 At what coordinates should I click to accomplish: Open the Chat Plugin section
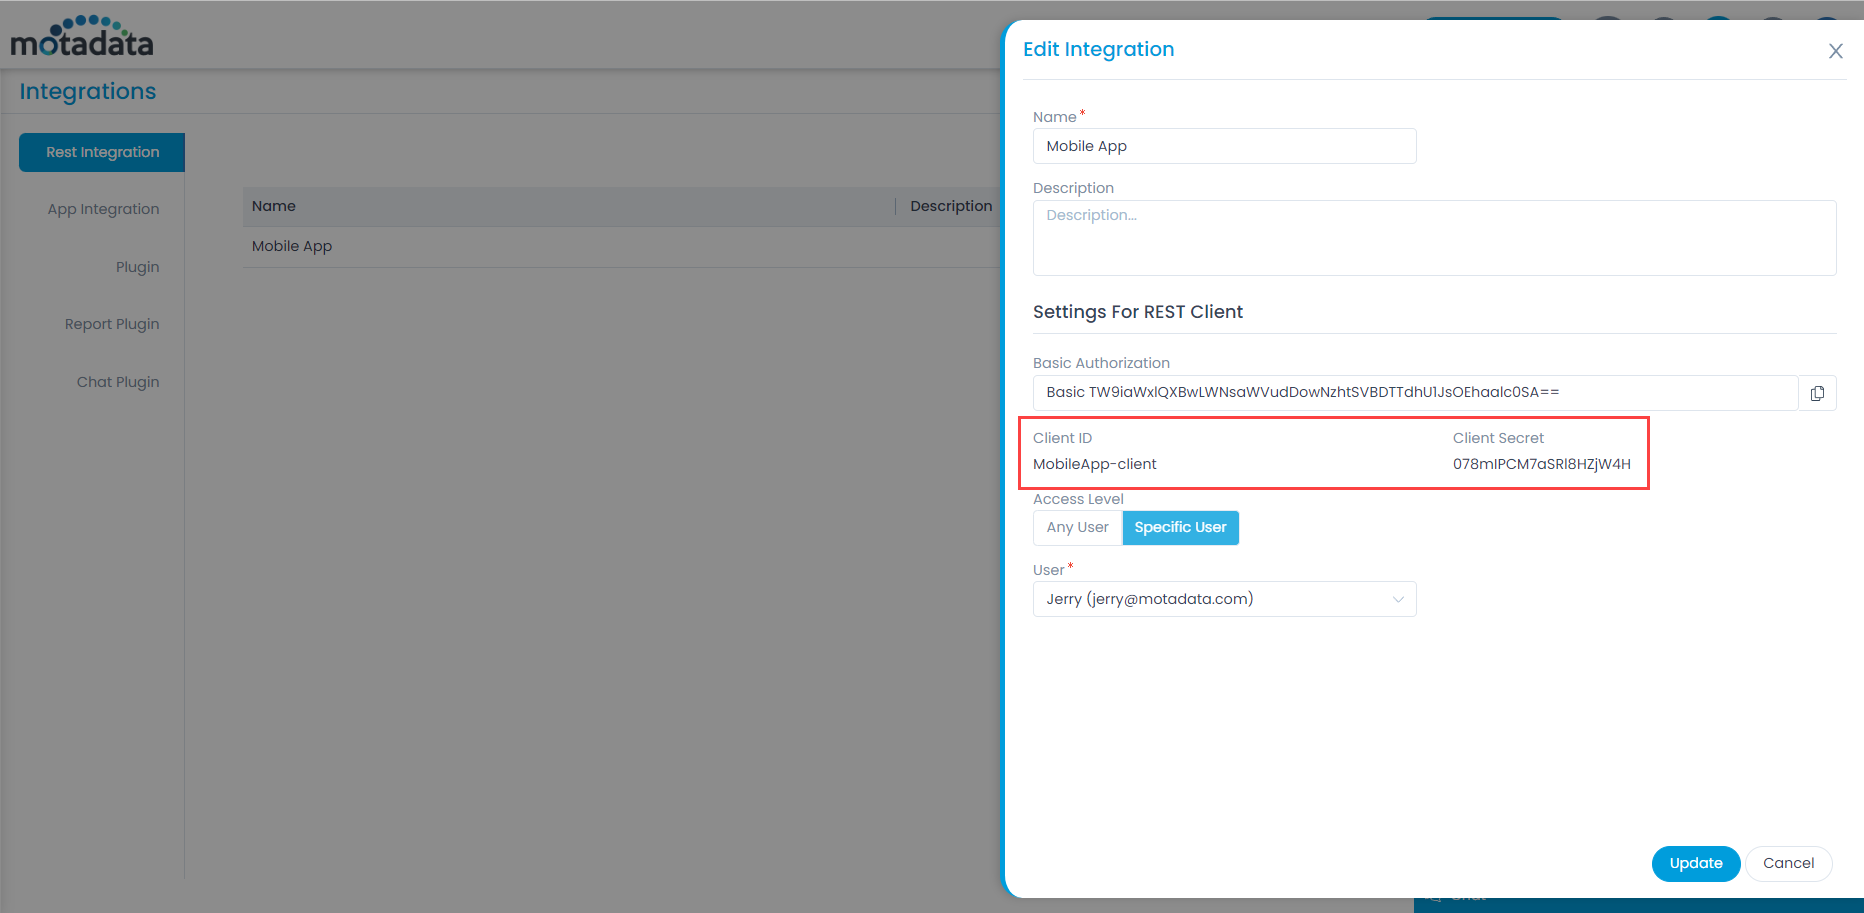tap(118, 382)
